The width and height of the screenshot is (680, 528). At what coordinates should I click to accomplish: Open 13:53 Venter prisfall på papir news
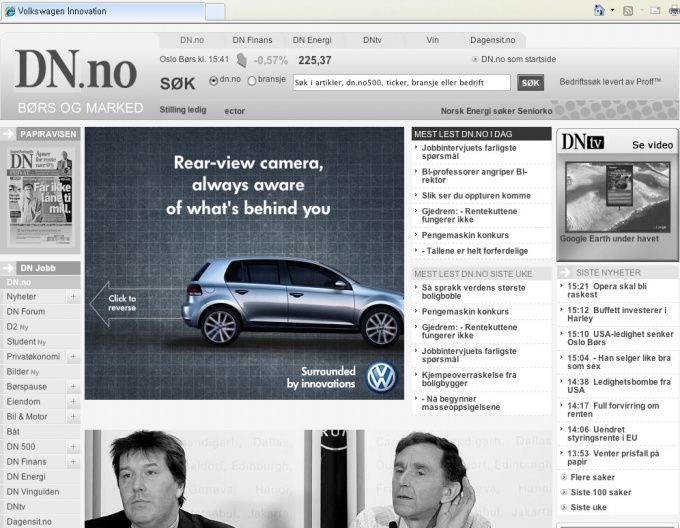click(x=613, y=457)
